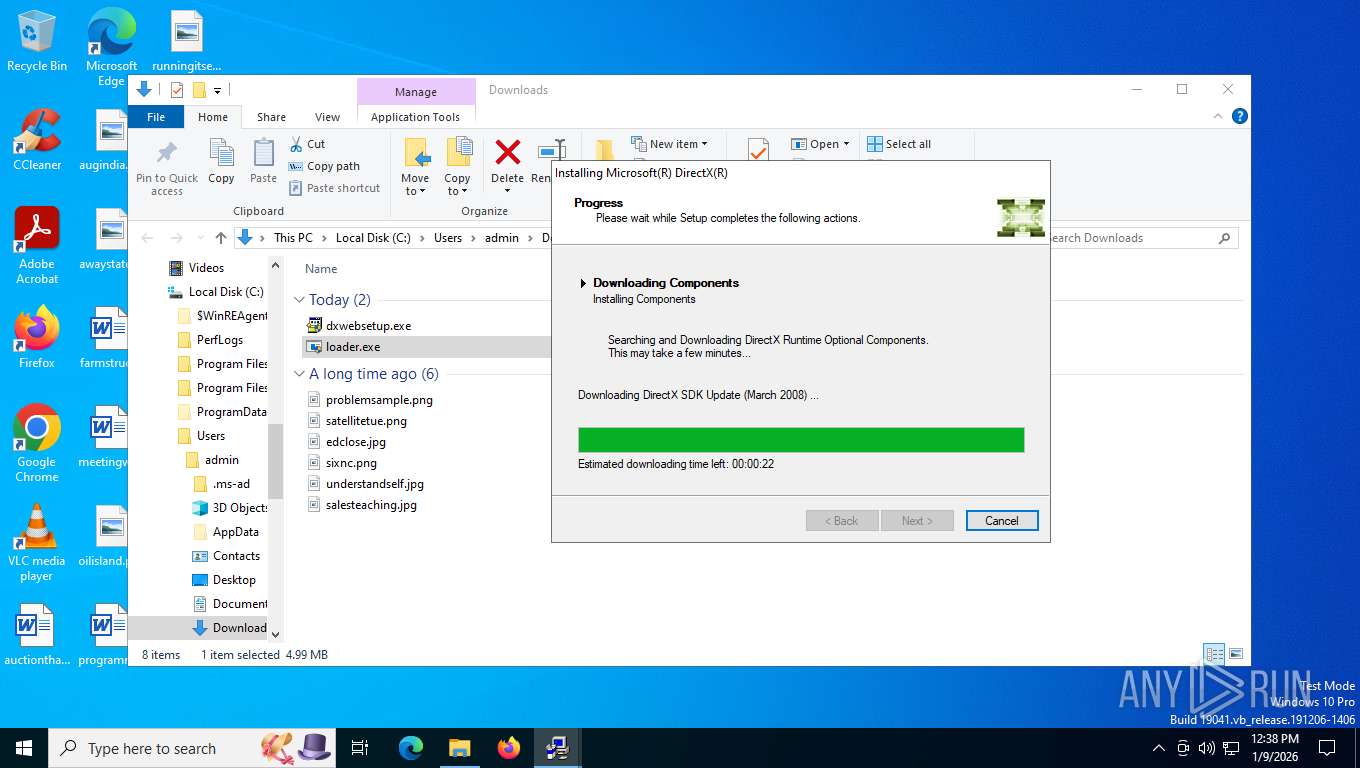The height and width of the screenshot is (768, 1360).
Task: Collapse the ribbon with chevron
Action: (1219, 116)
